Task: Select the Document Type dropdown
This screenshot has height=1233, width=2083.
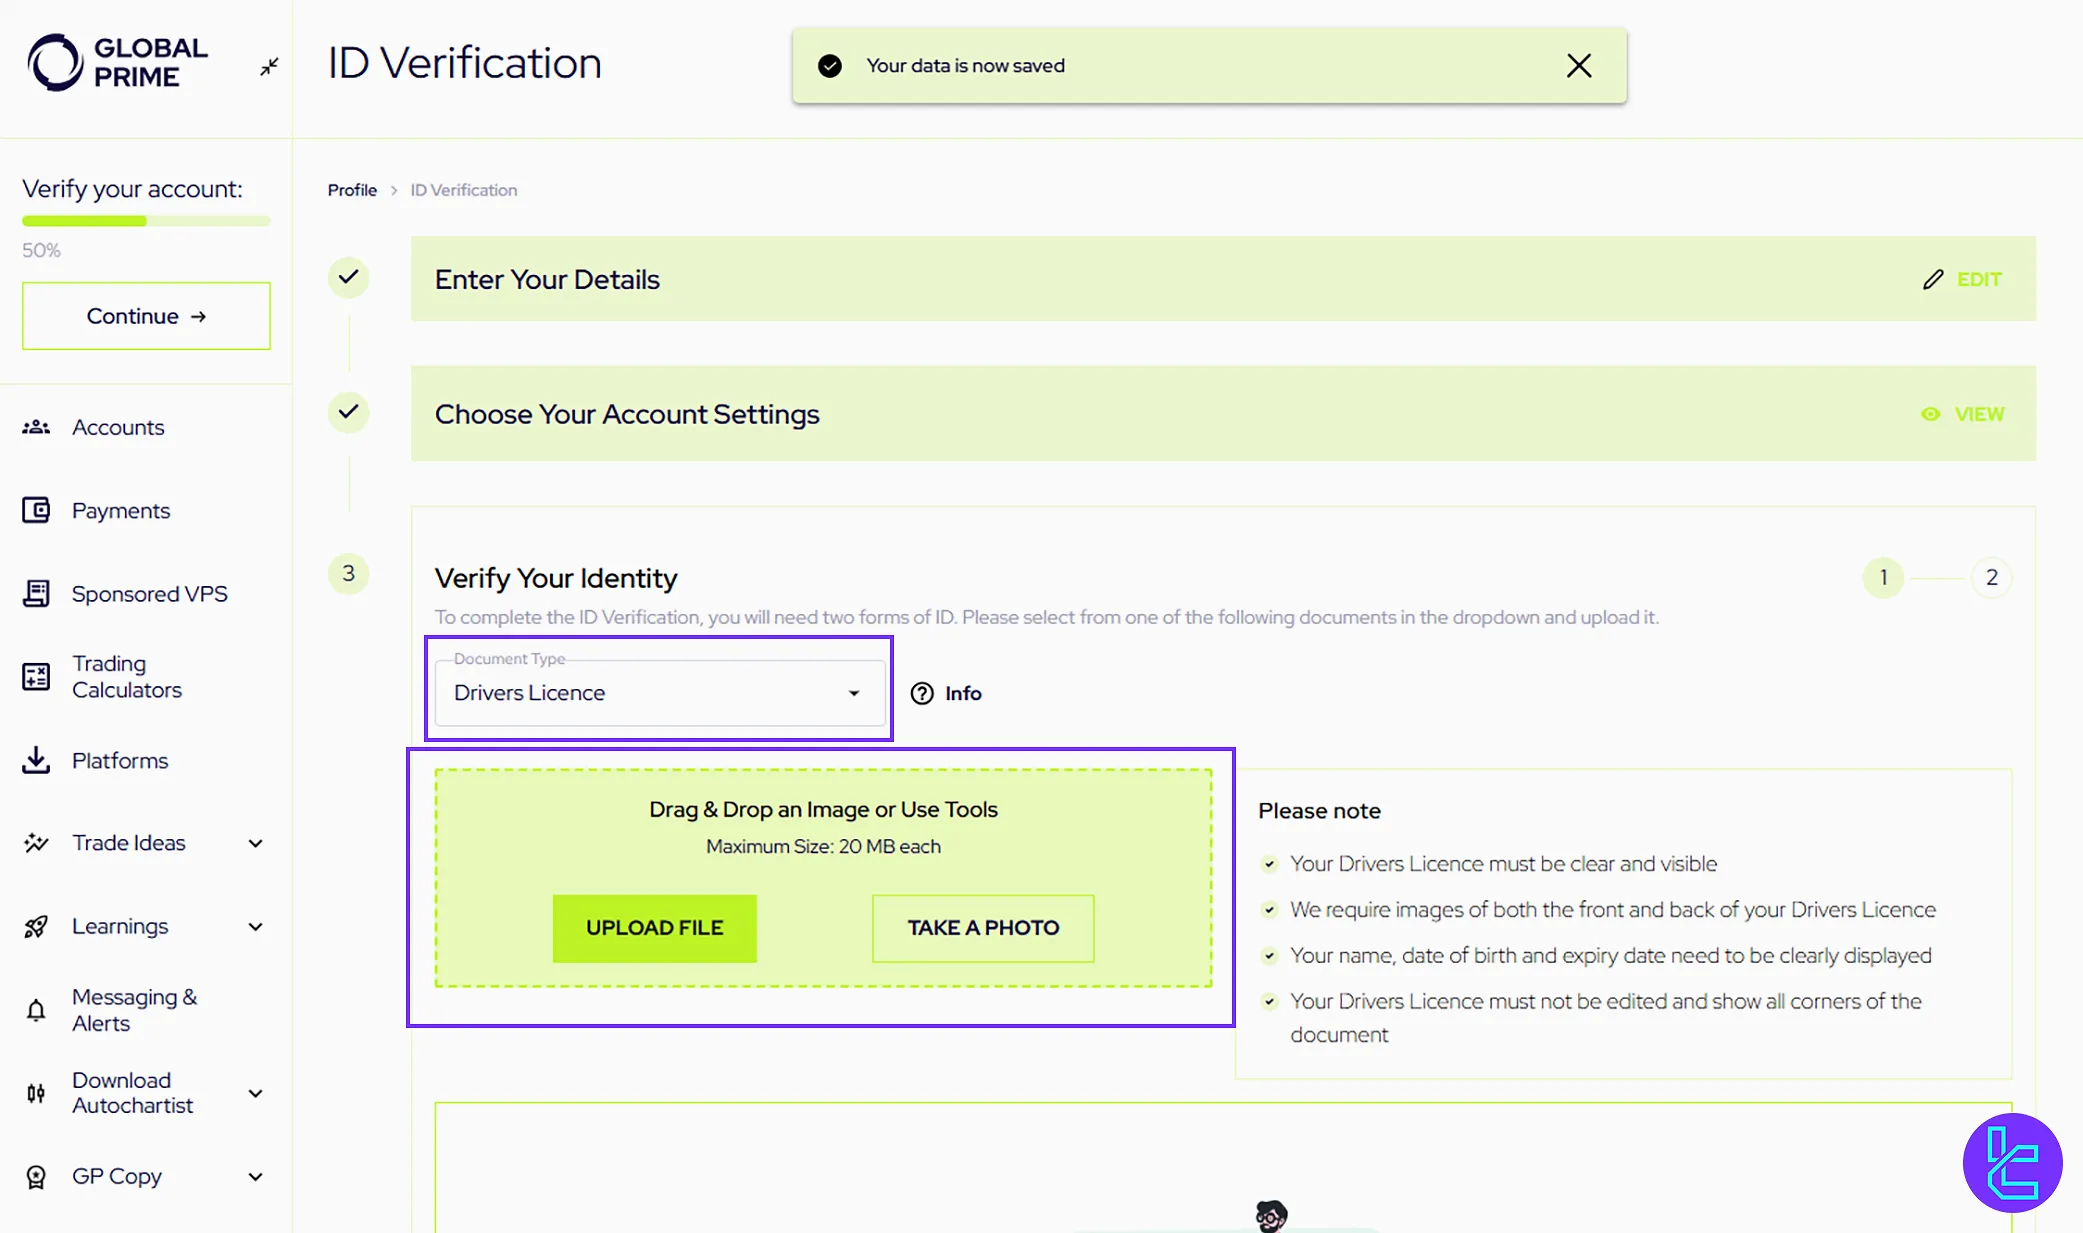Action: click(x=656, y=693)
